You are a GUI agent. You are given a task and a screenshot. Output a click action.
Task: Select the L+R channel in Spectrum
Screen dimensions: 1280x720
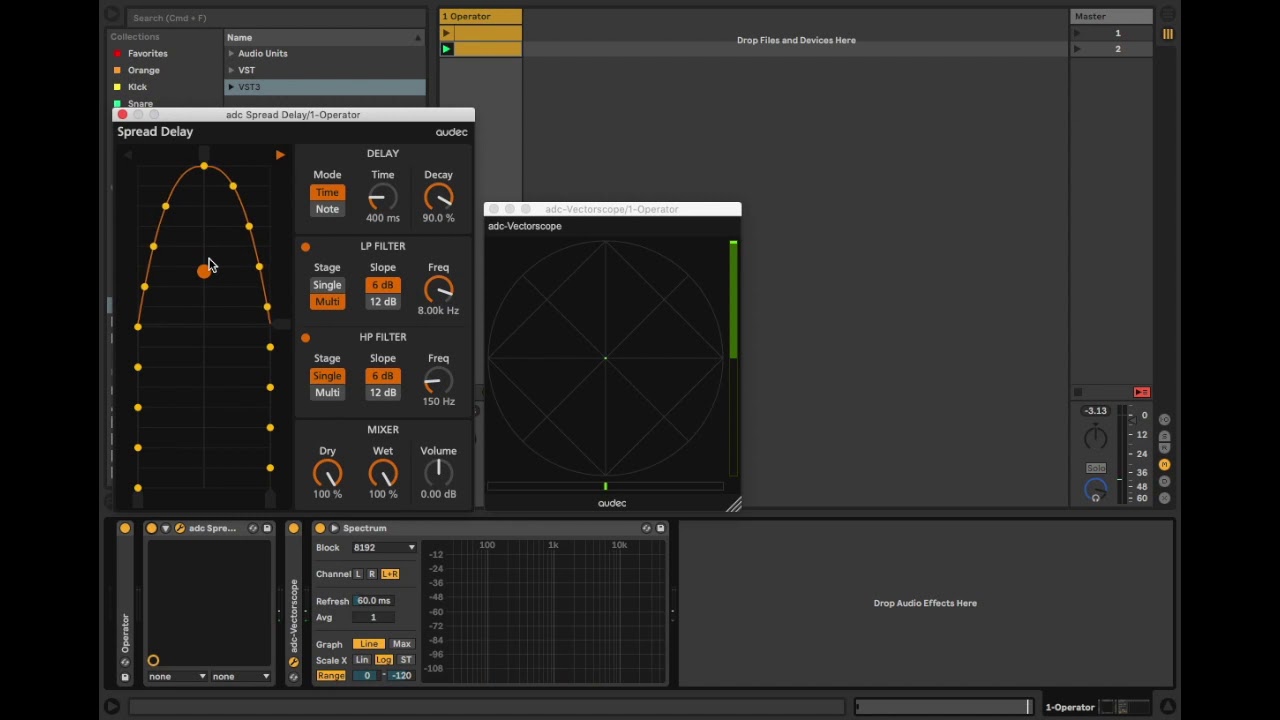click(390, 574)
